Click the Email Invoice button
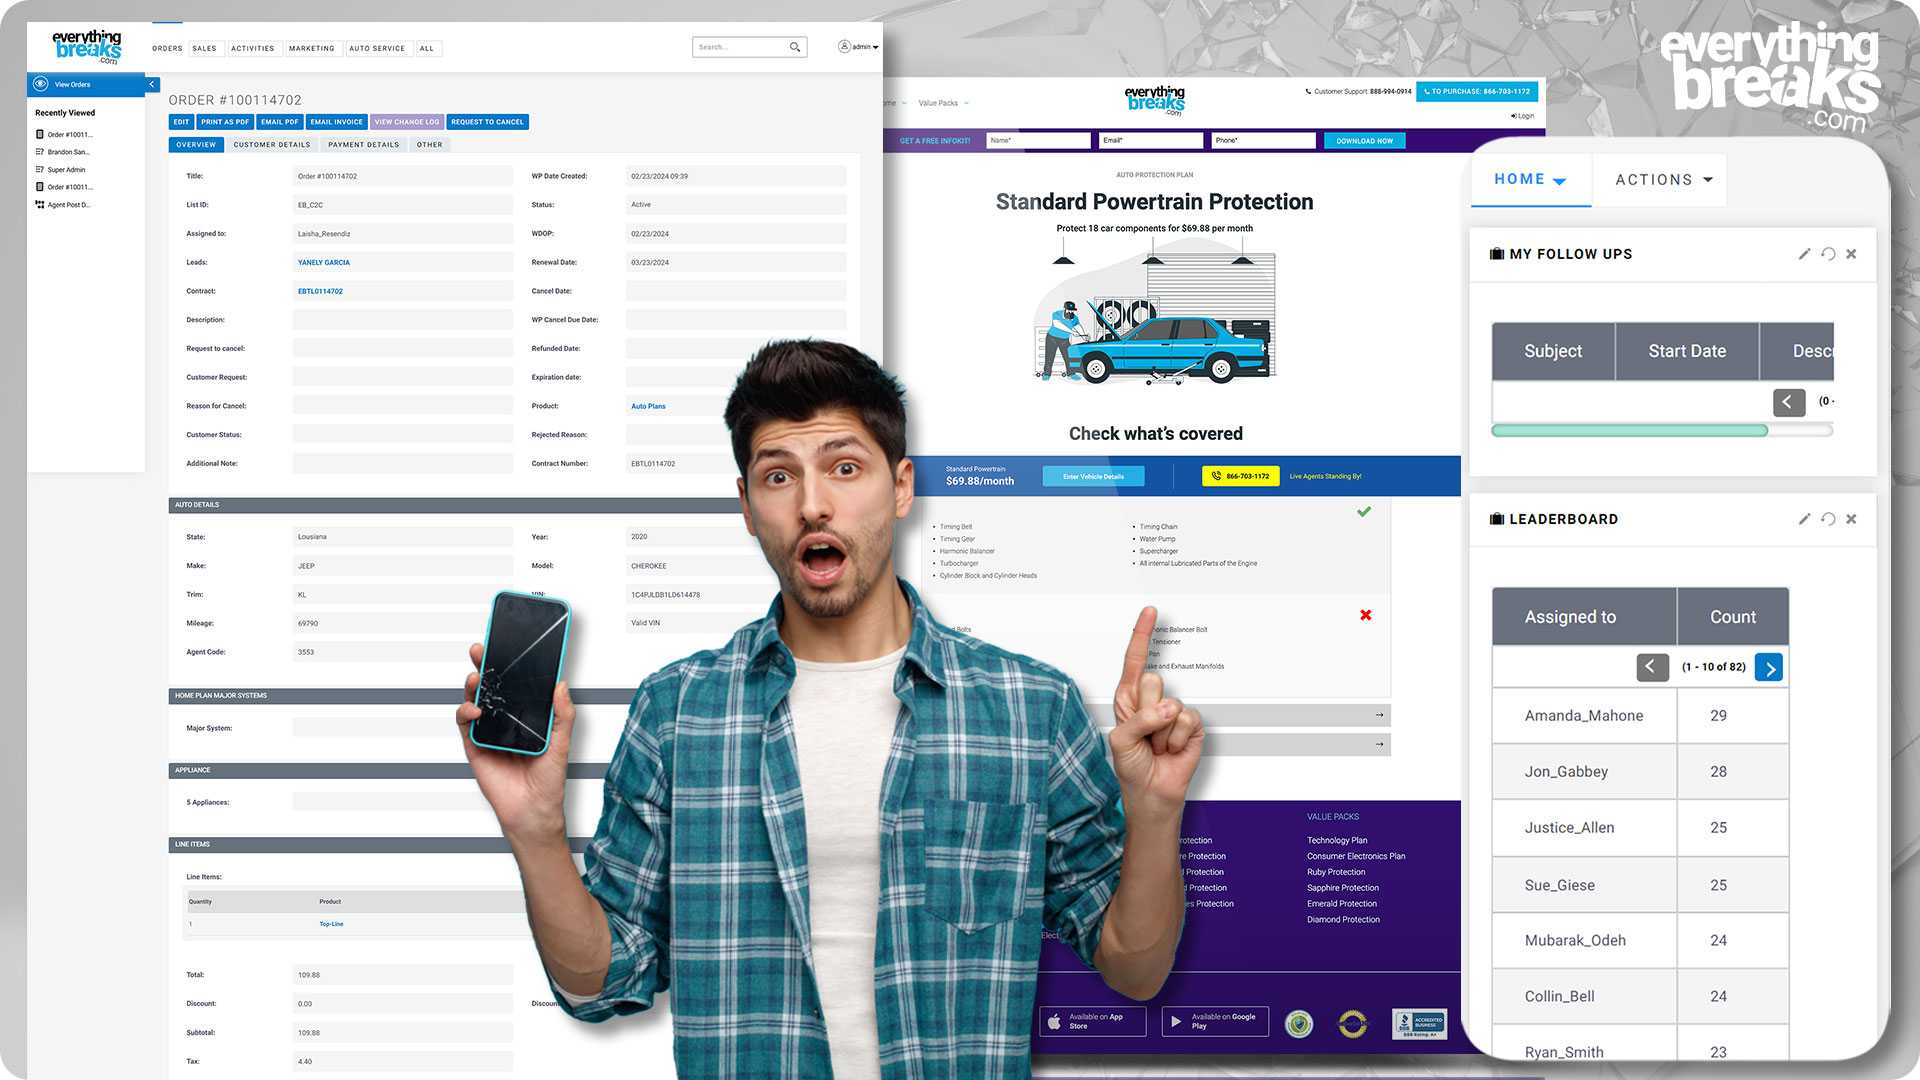This screenshot has height=1080, width=1920. tap(336, 122)
